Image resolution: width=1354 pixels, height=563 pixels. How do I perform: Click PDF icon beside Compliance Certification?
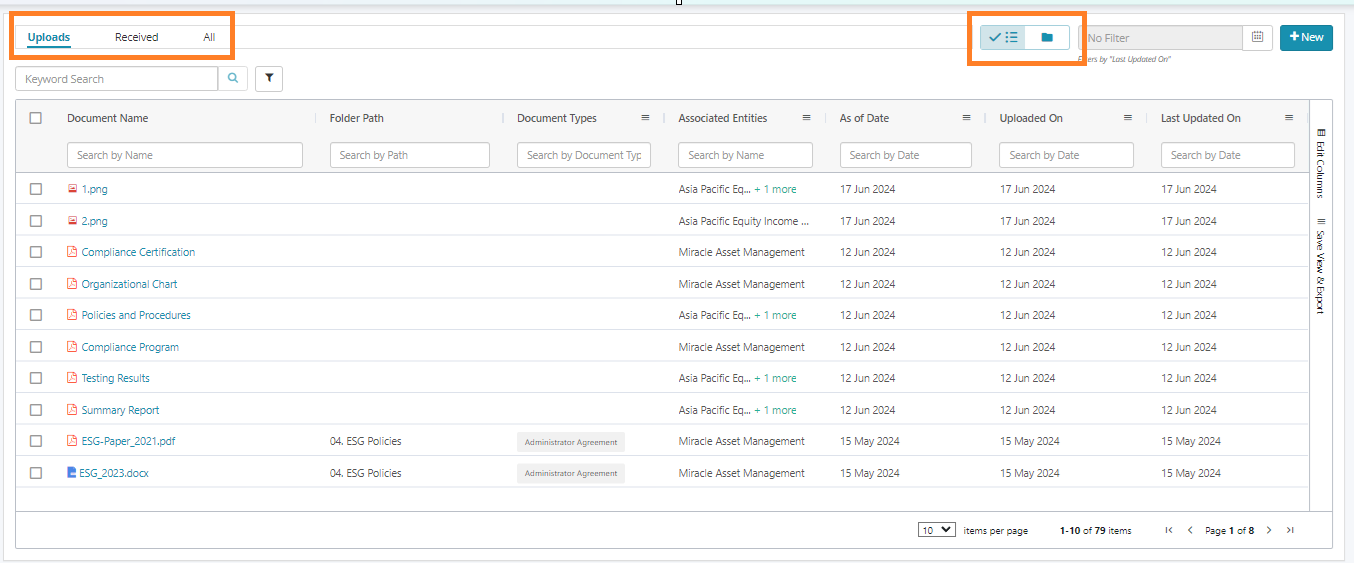pos(72,252)
